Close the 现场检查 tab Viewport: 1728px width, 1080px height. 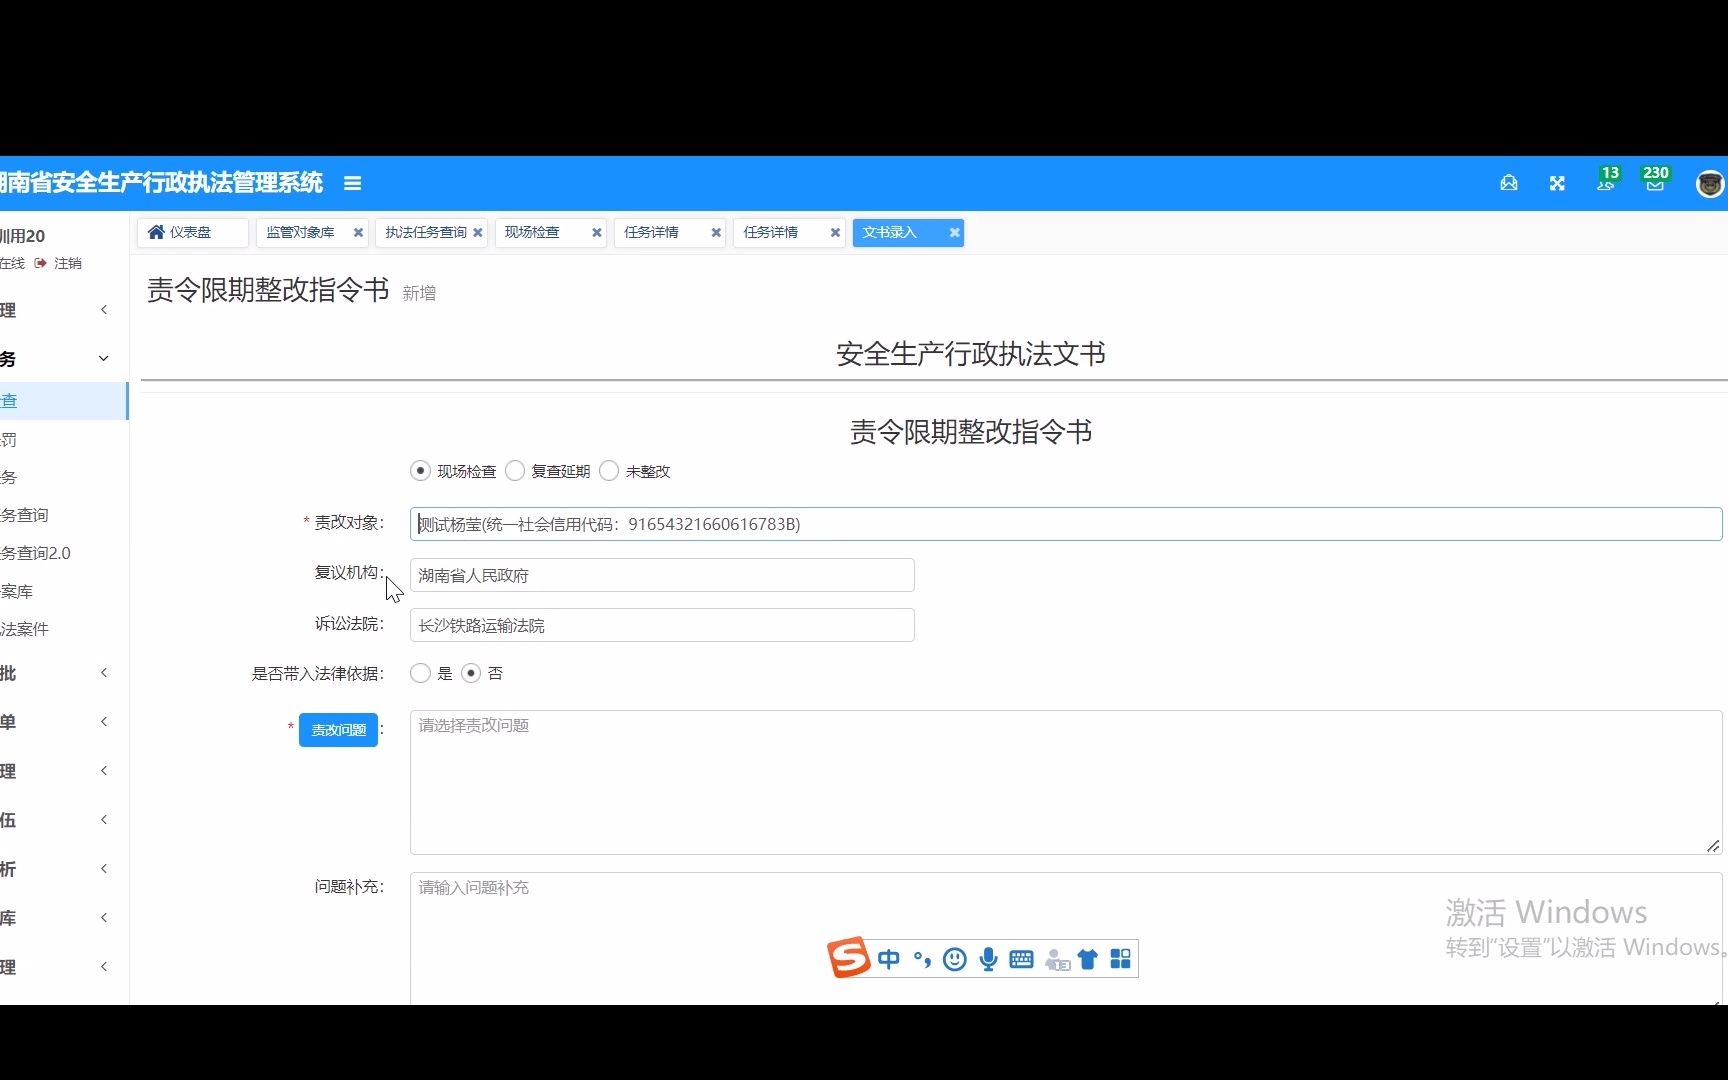(597, 233)
